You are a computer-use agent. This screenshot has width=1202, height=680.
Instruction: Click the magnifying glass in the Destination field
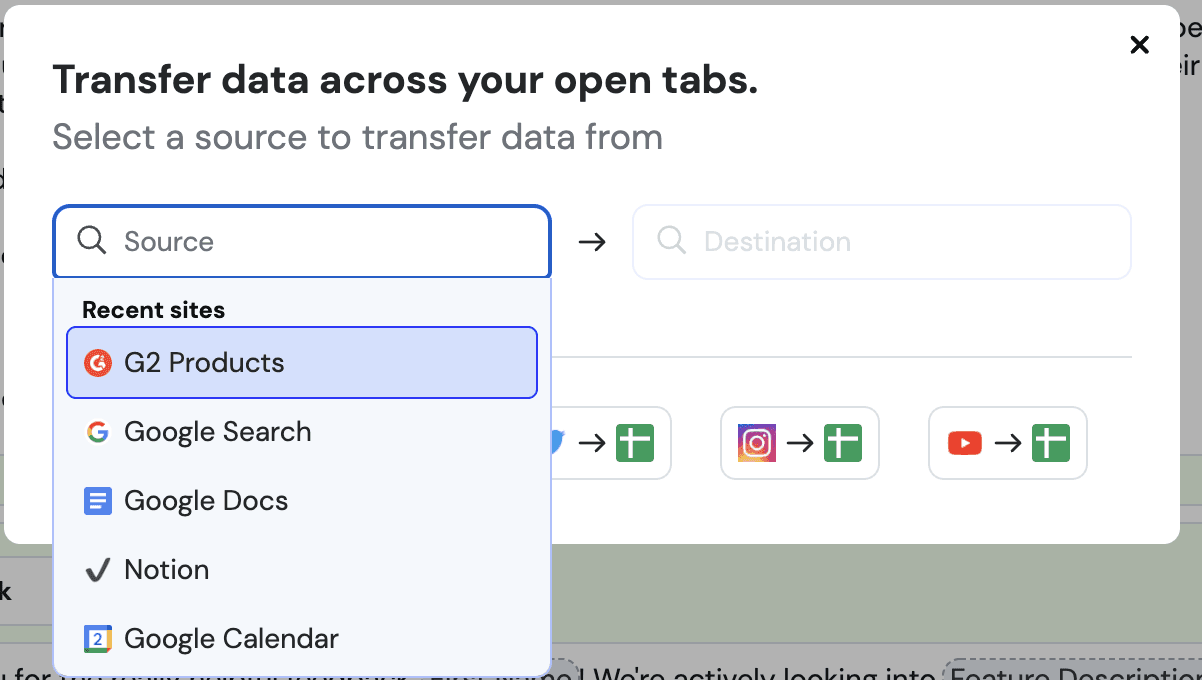671,241
